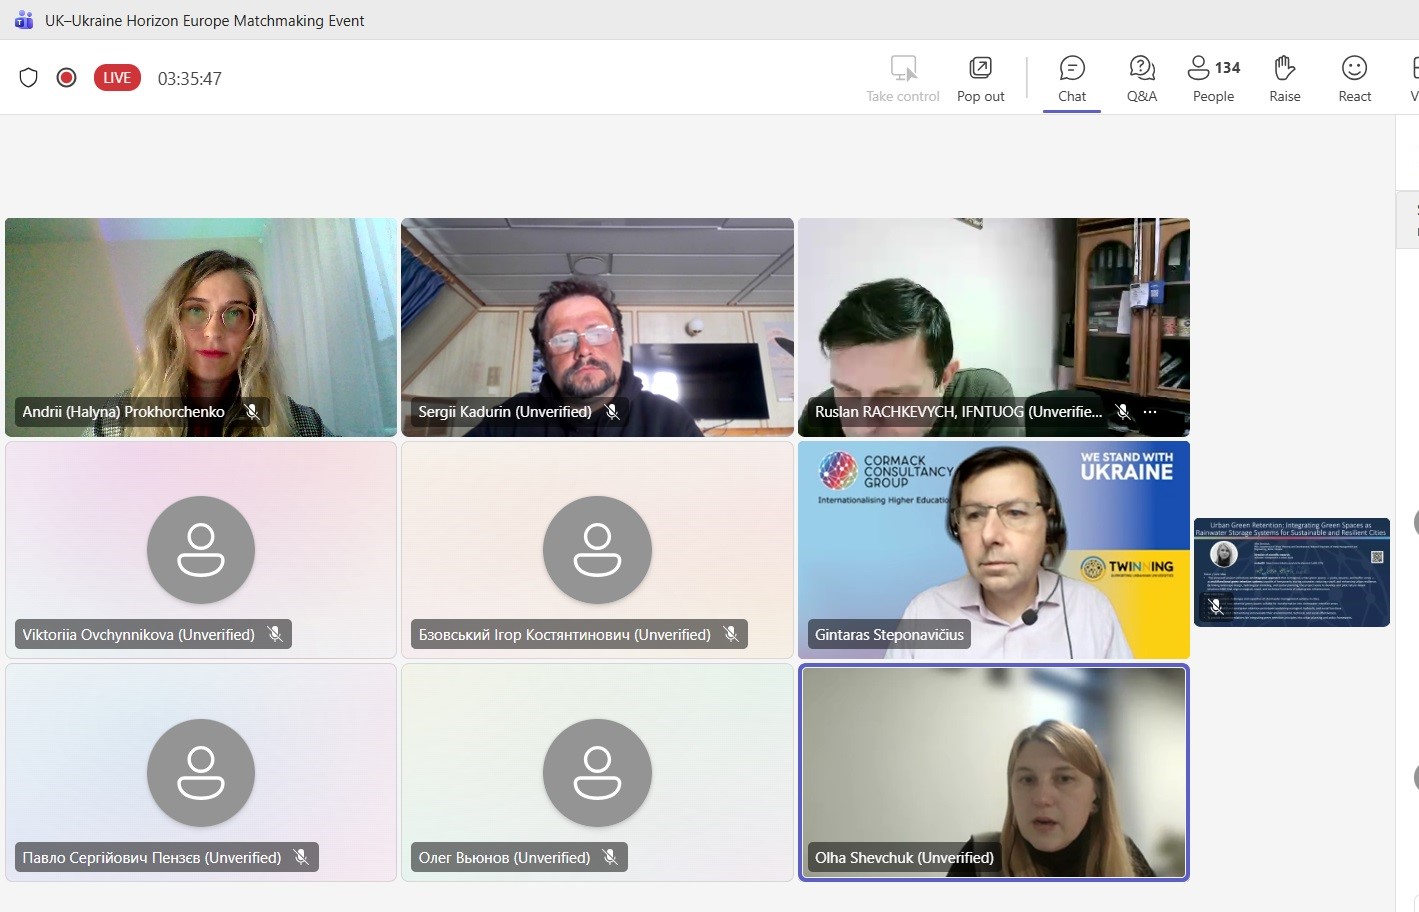Image resolution: width=1419 pixels, height=912 pixels.
Task: Click the Teams app icon in title bar
Action: tap(24, 20)
